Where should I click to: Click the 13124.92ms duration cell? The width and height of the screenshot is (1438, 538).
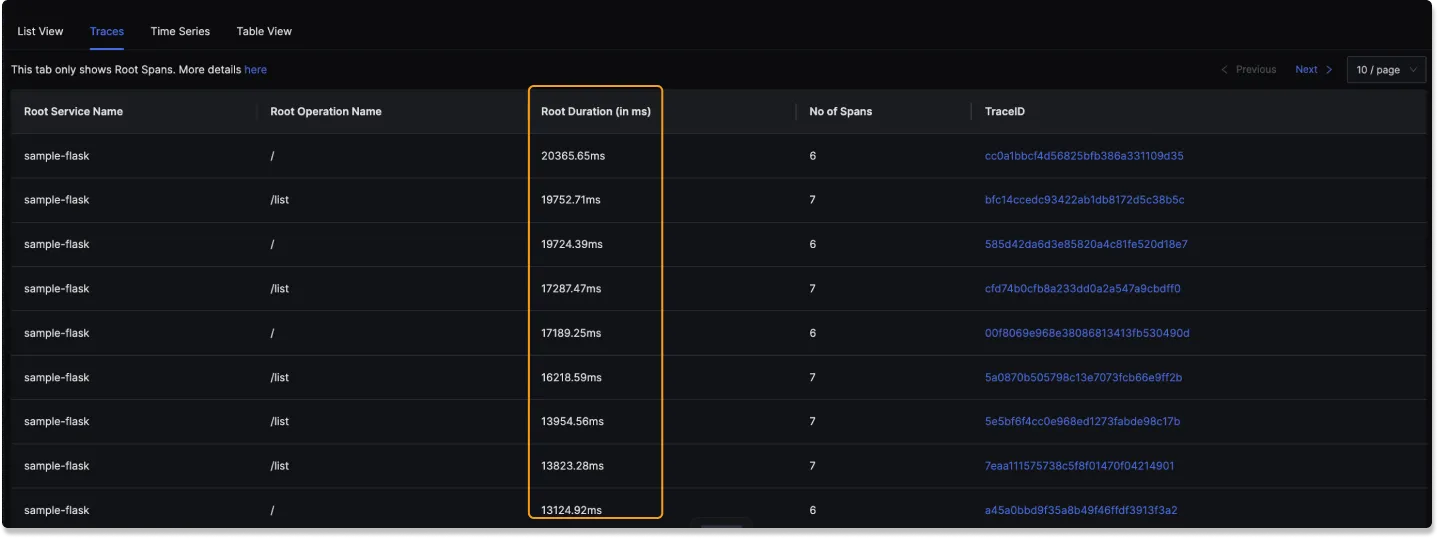click(x=572, y=510)
